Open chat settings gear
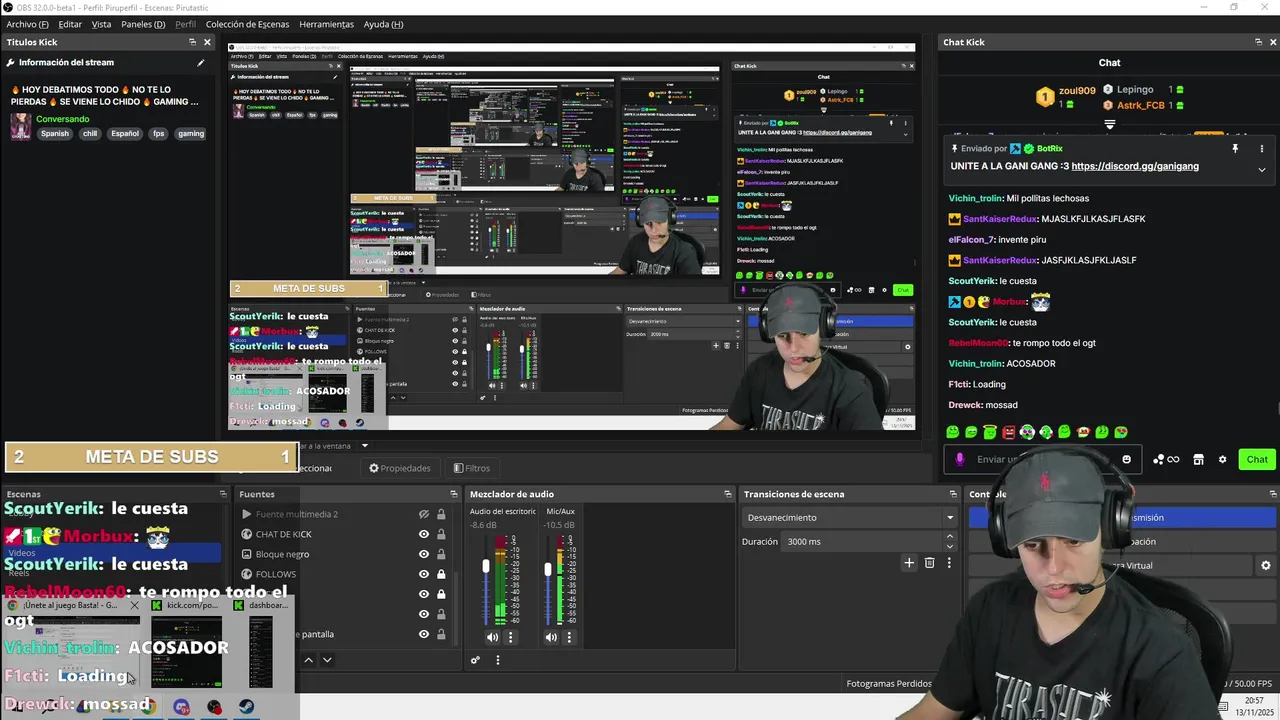Image resolution: width=1280 pixels, height=720 pixels. click(x=1222, y=459)
